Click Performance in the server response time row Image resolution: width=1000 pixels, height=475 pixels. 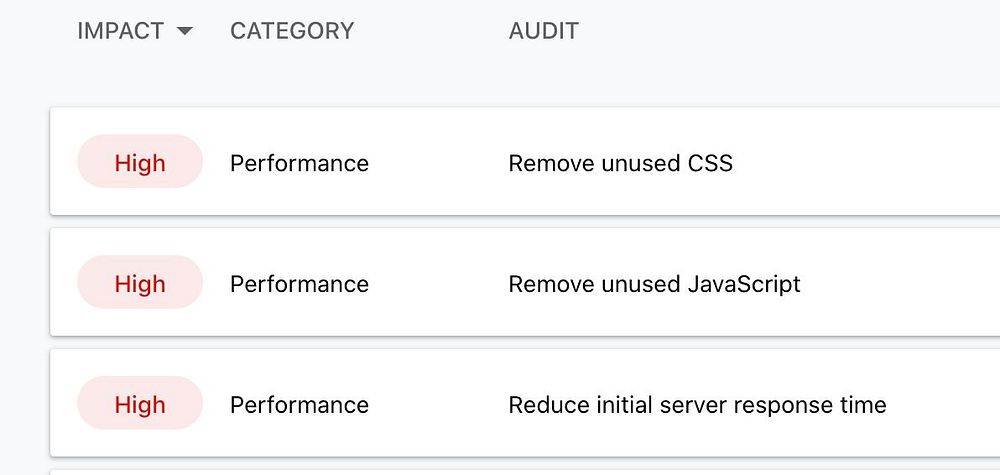coord(299,405)
